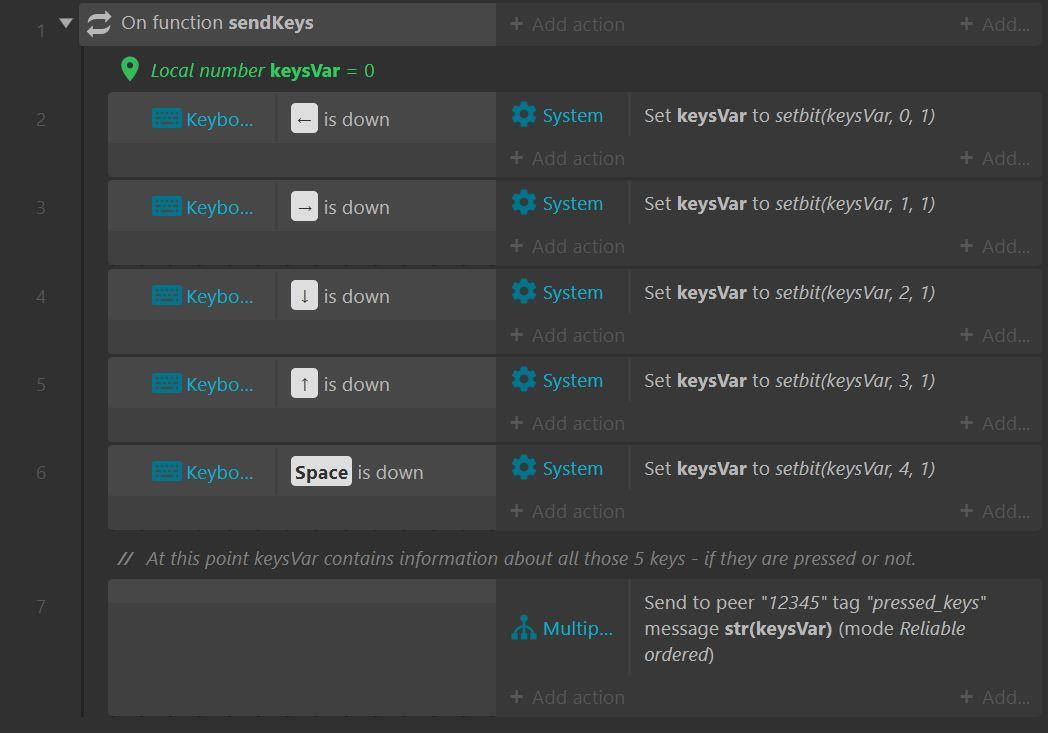Select the comment about keysVar containing keys
This screenshot has width=1048, height=733.
[x=516, y=558]
